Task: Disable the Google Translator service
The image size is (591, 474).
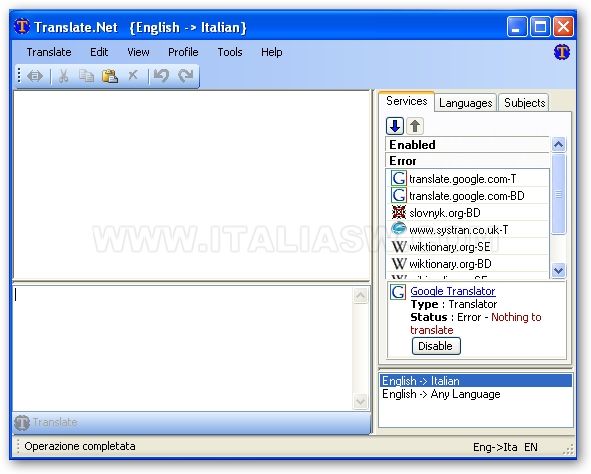Action: point(436,346)
